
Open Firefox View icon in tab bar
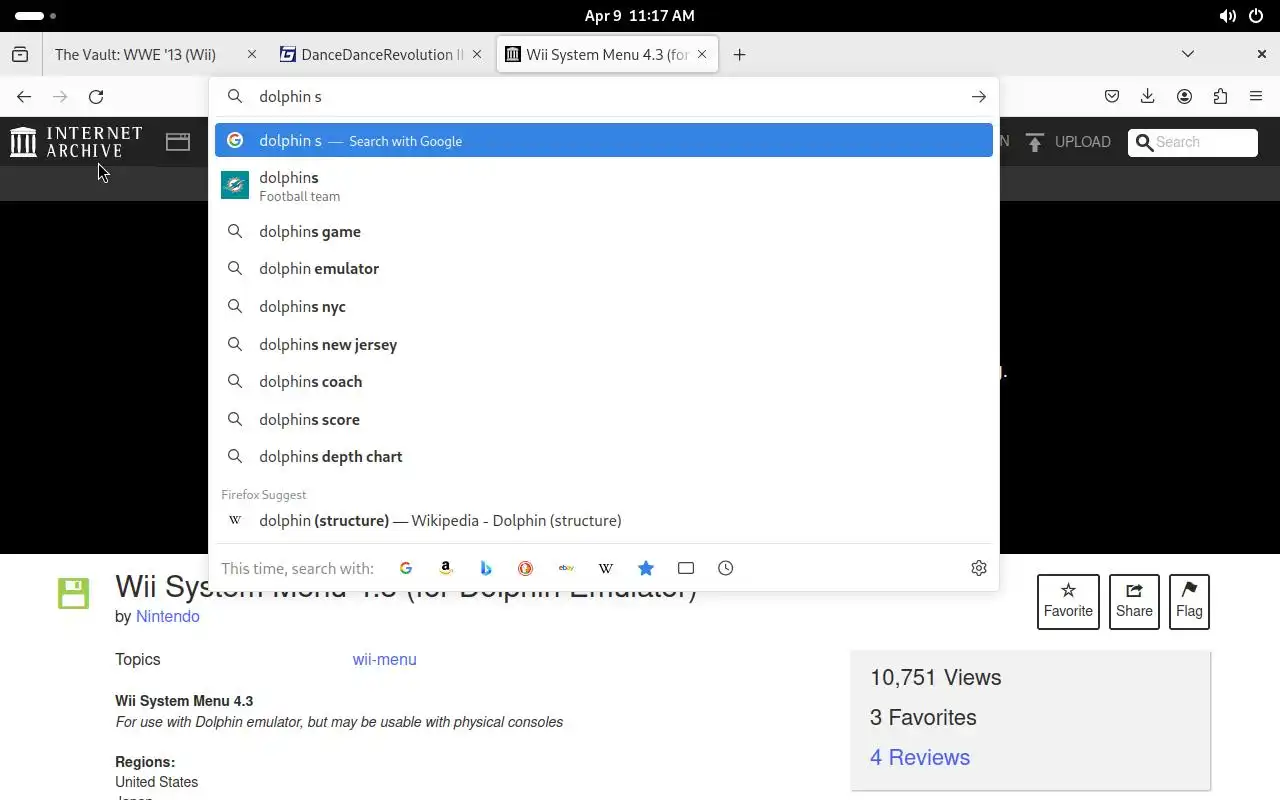tap(20, 55)
